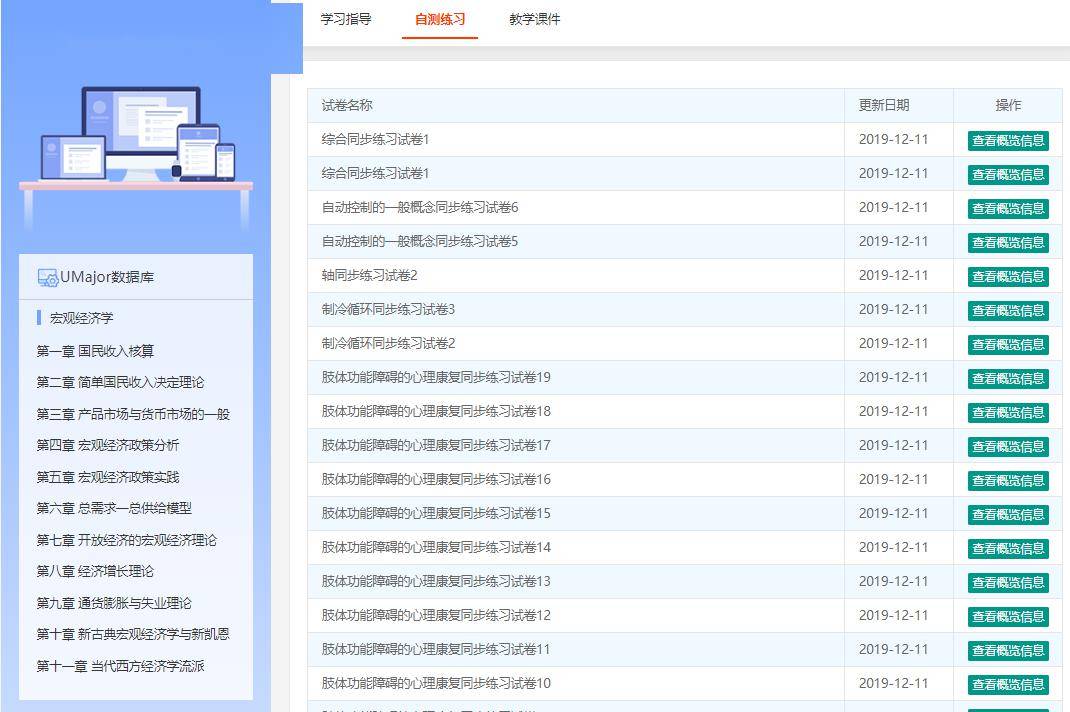
Task: Open 第七章 开放经济的宏观经济理论 chapter
Action: point(127,540)
